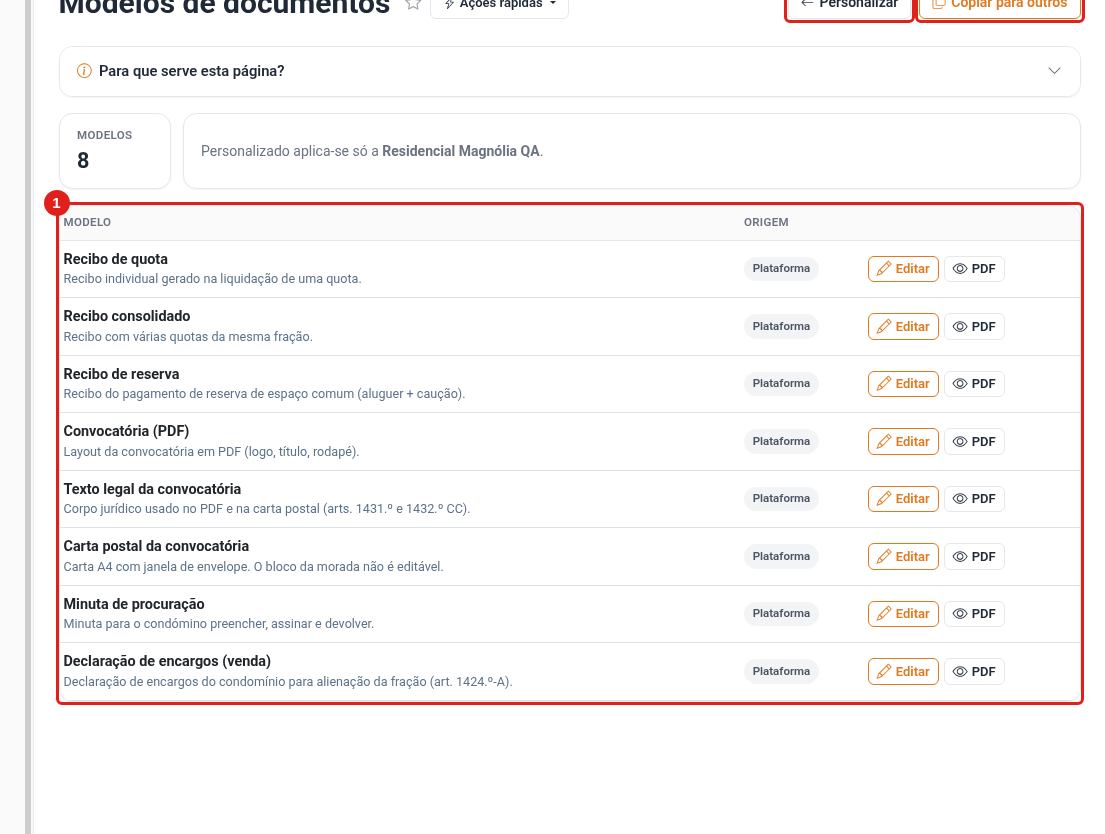
Task: Edit Carta postal da convocatória template
Action: pyautogui.click(x=903, y=556)
